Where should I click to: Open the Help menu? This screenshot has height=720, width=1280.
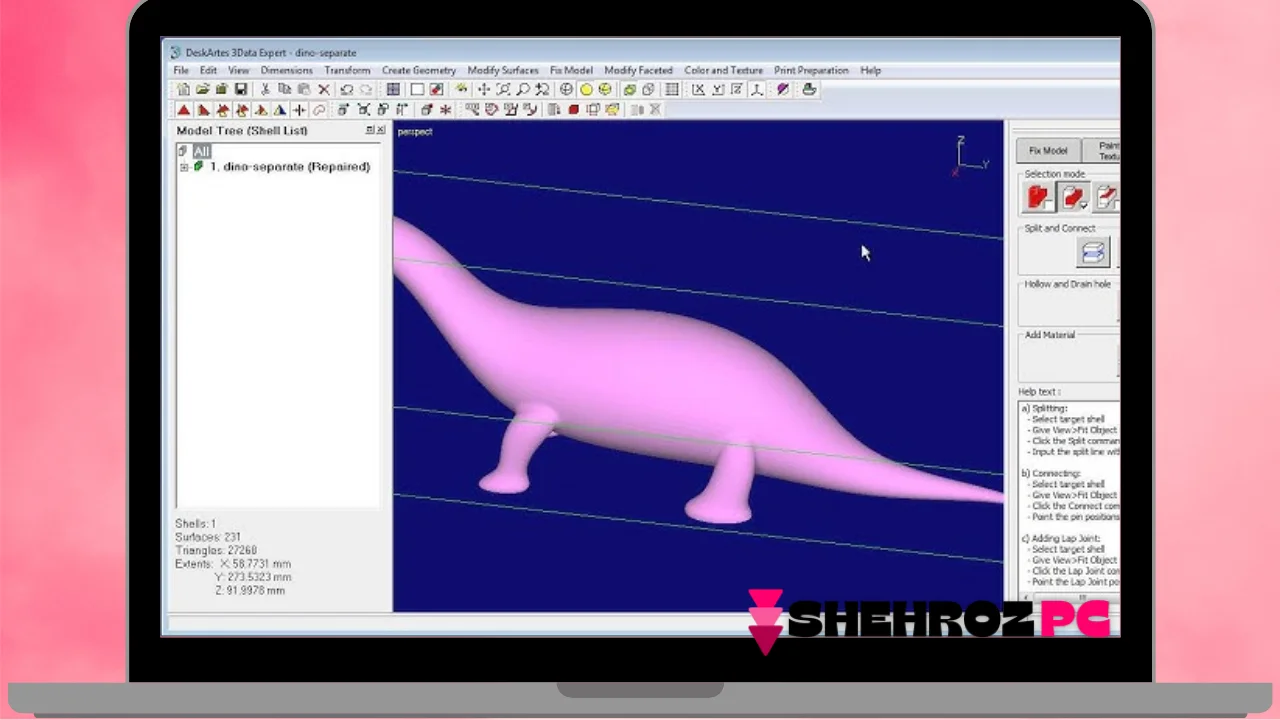(x=871, y=70)
